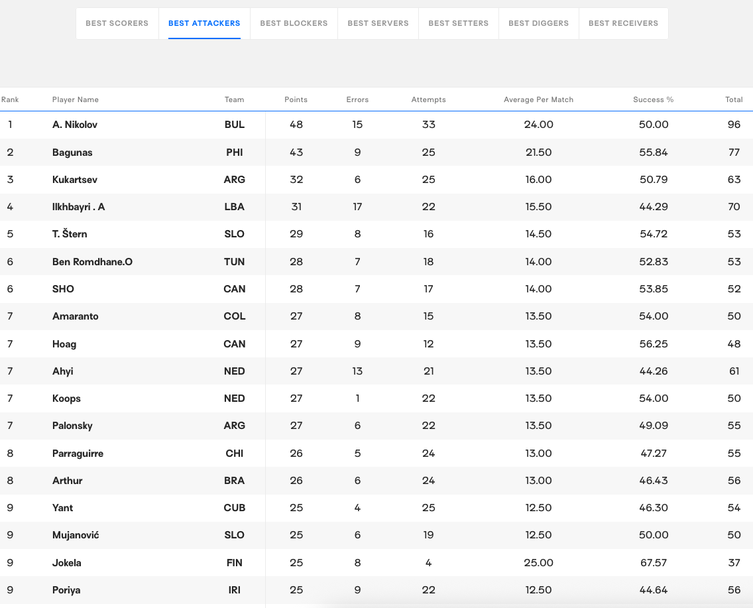Sort by the Points column header

coord(296,100)
